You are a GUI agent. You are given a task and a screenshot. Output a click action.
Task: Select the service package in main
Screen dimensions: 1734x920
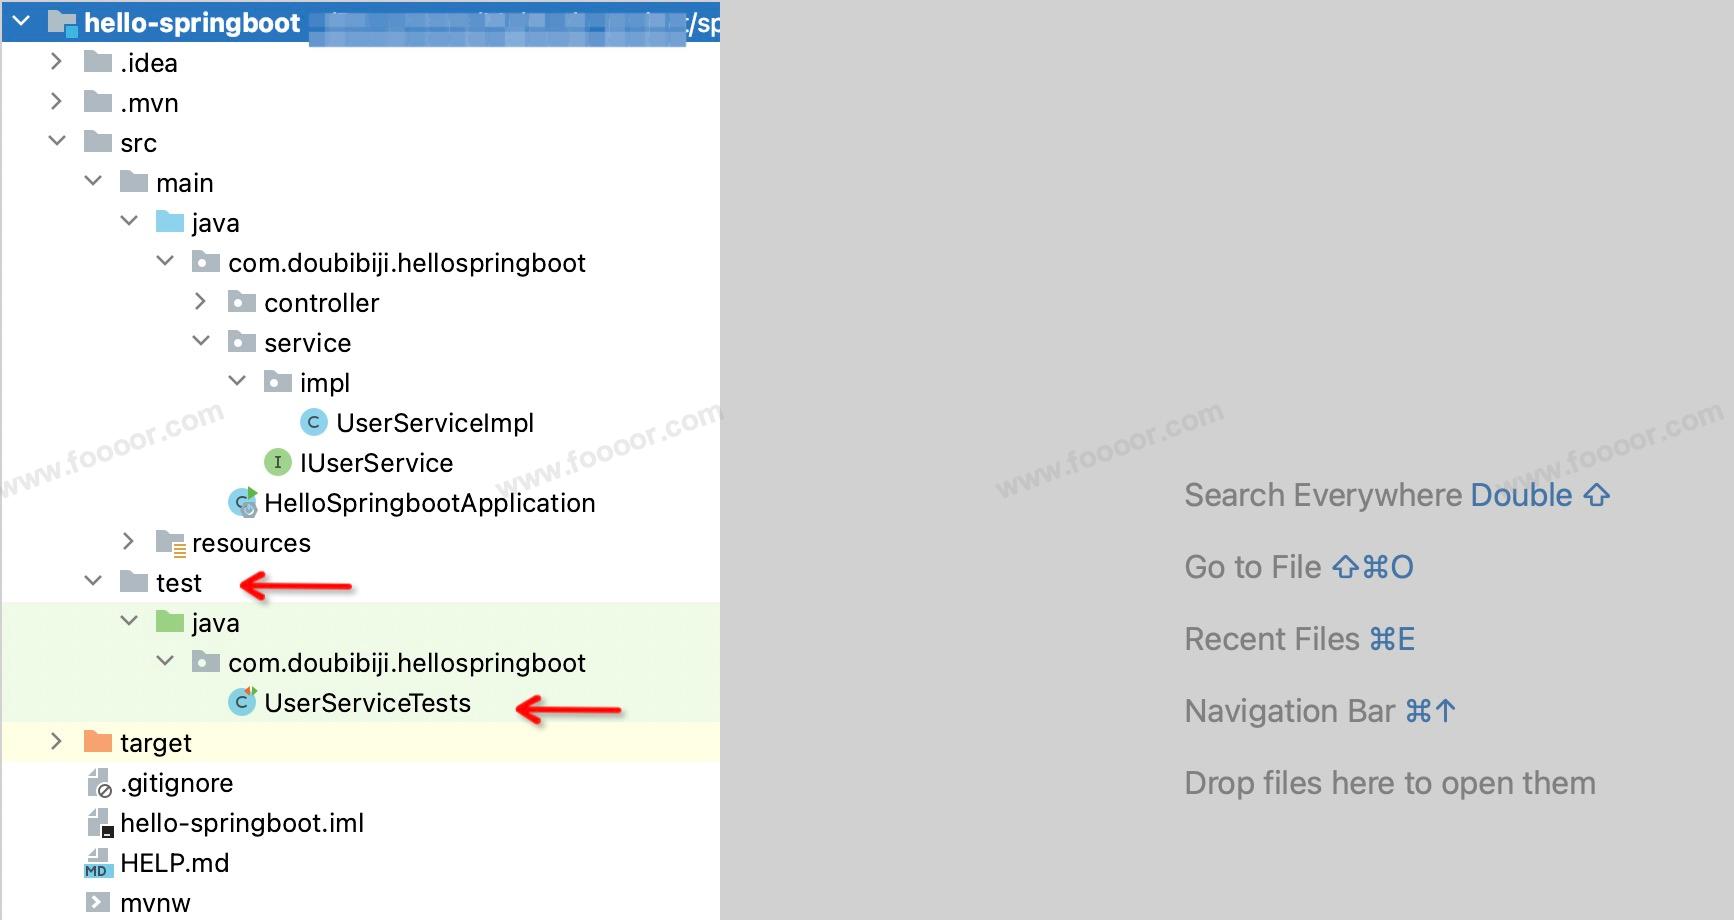click(x=307, y=343)
